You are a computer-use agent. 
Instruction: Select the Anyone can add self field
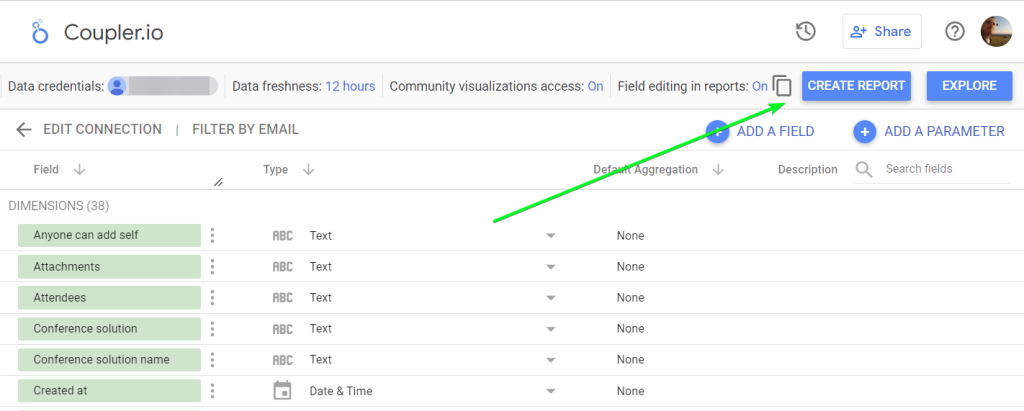click(x=109, y=235)
